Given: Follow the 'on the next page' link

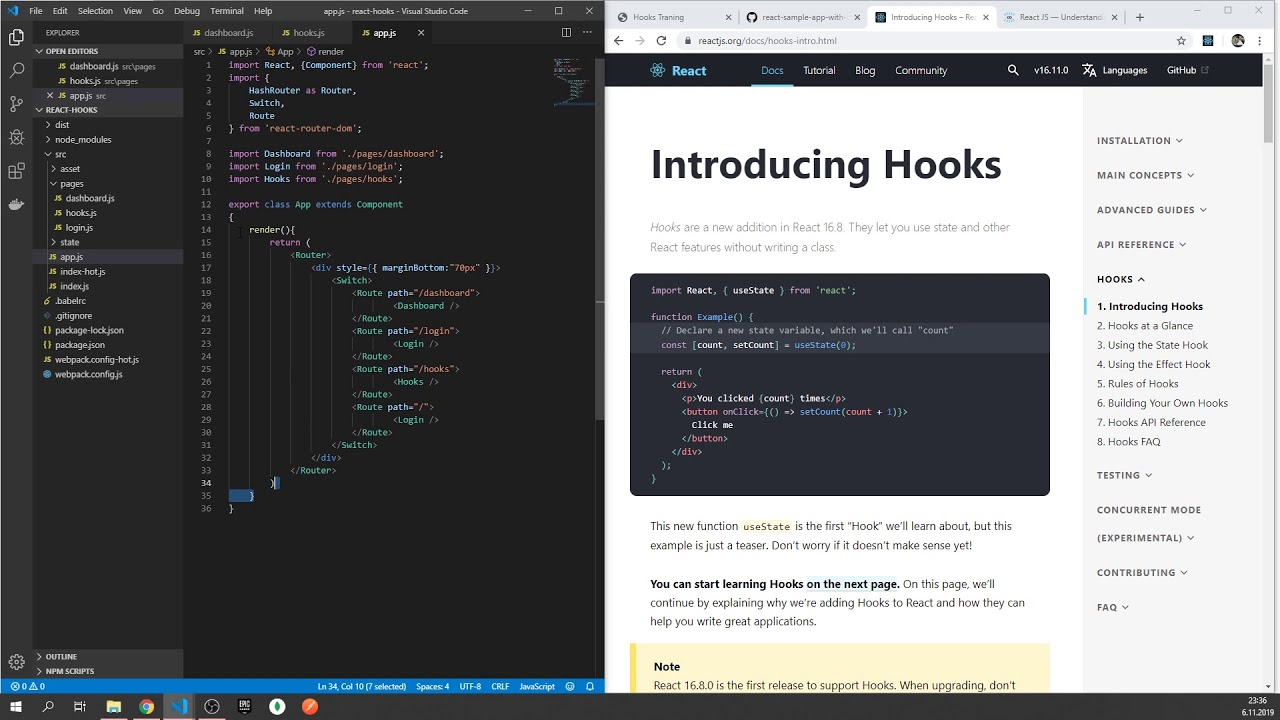Looking at the screenshot, I should click(x=853, y=584).
